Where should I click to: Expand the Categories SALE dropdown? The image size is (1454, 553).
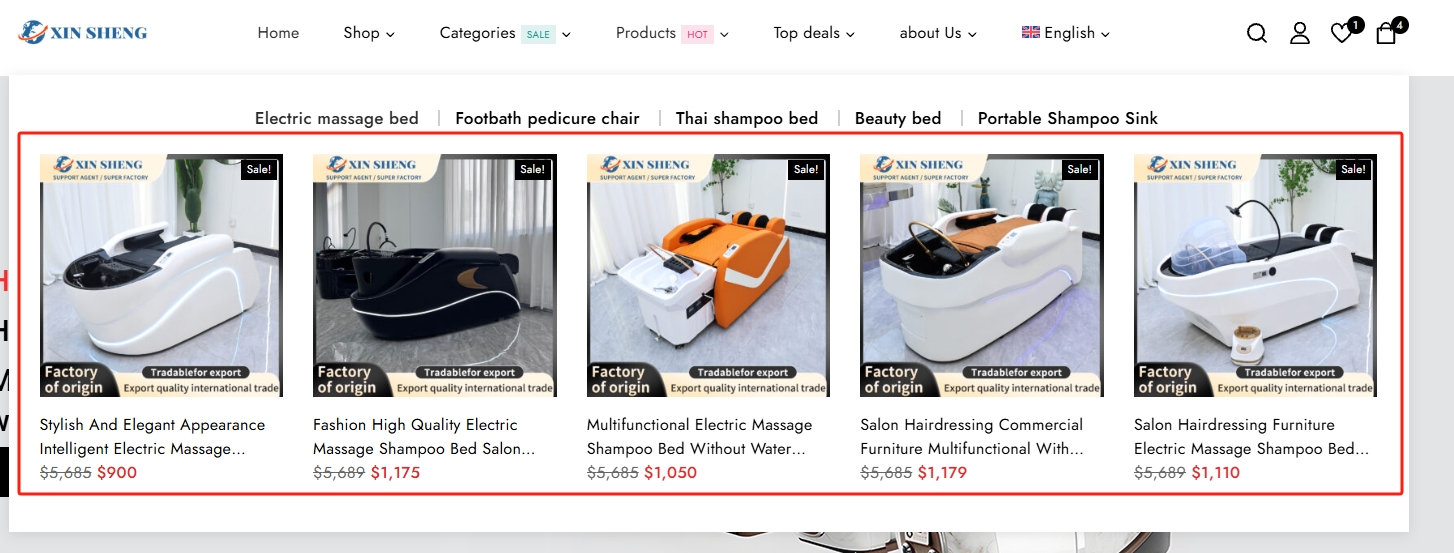click(x=505, y=33)
